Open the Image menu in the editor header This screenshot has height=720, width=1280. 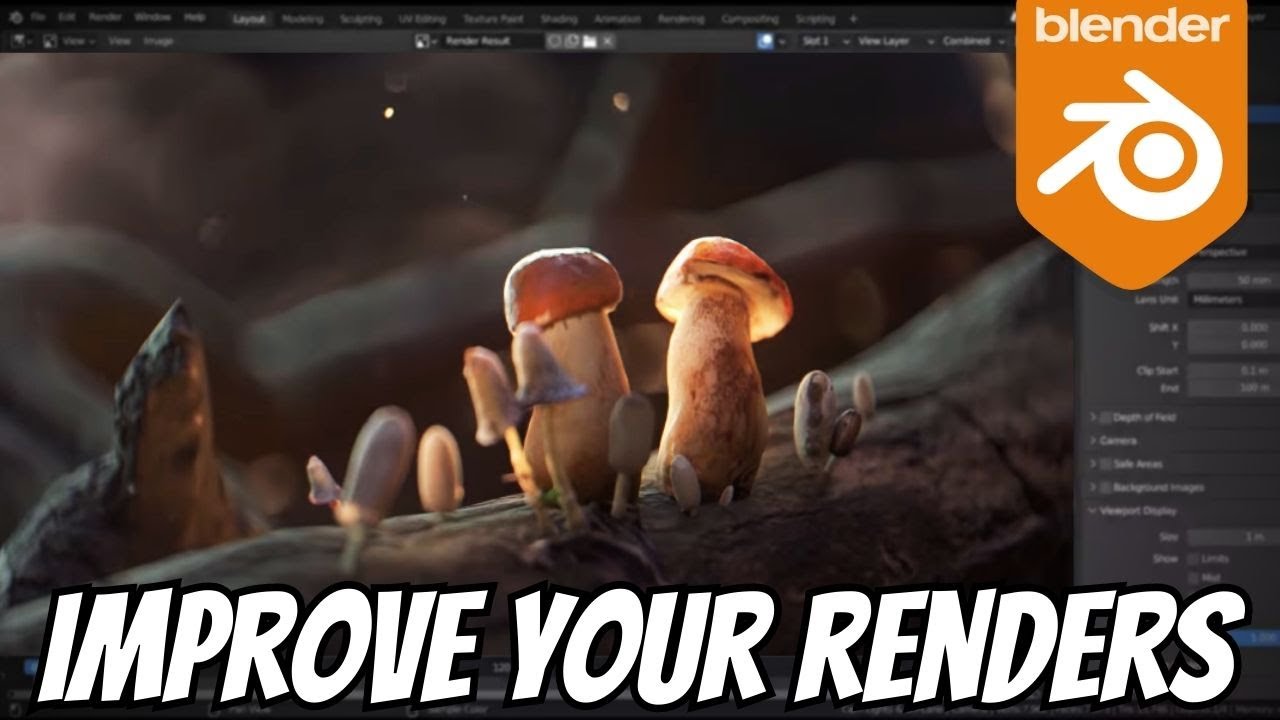[x=158, y=41]
